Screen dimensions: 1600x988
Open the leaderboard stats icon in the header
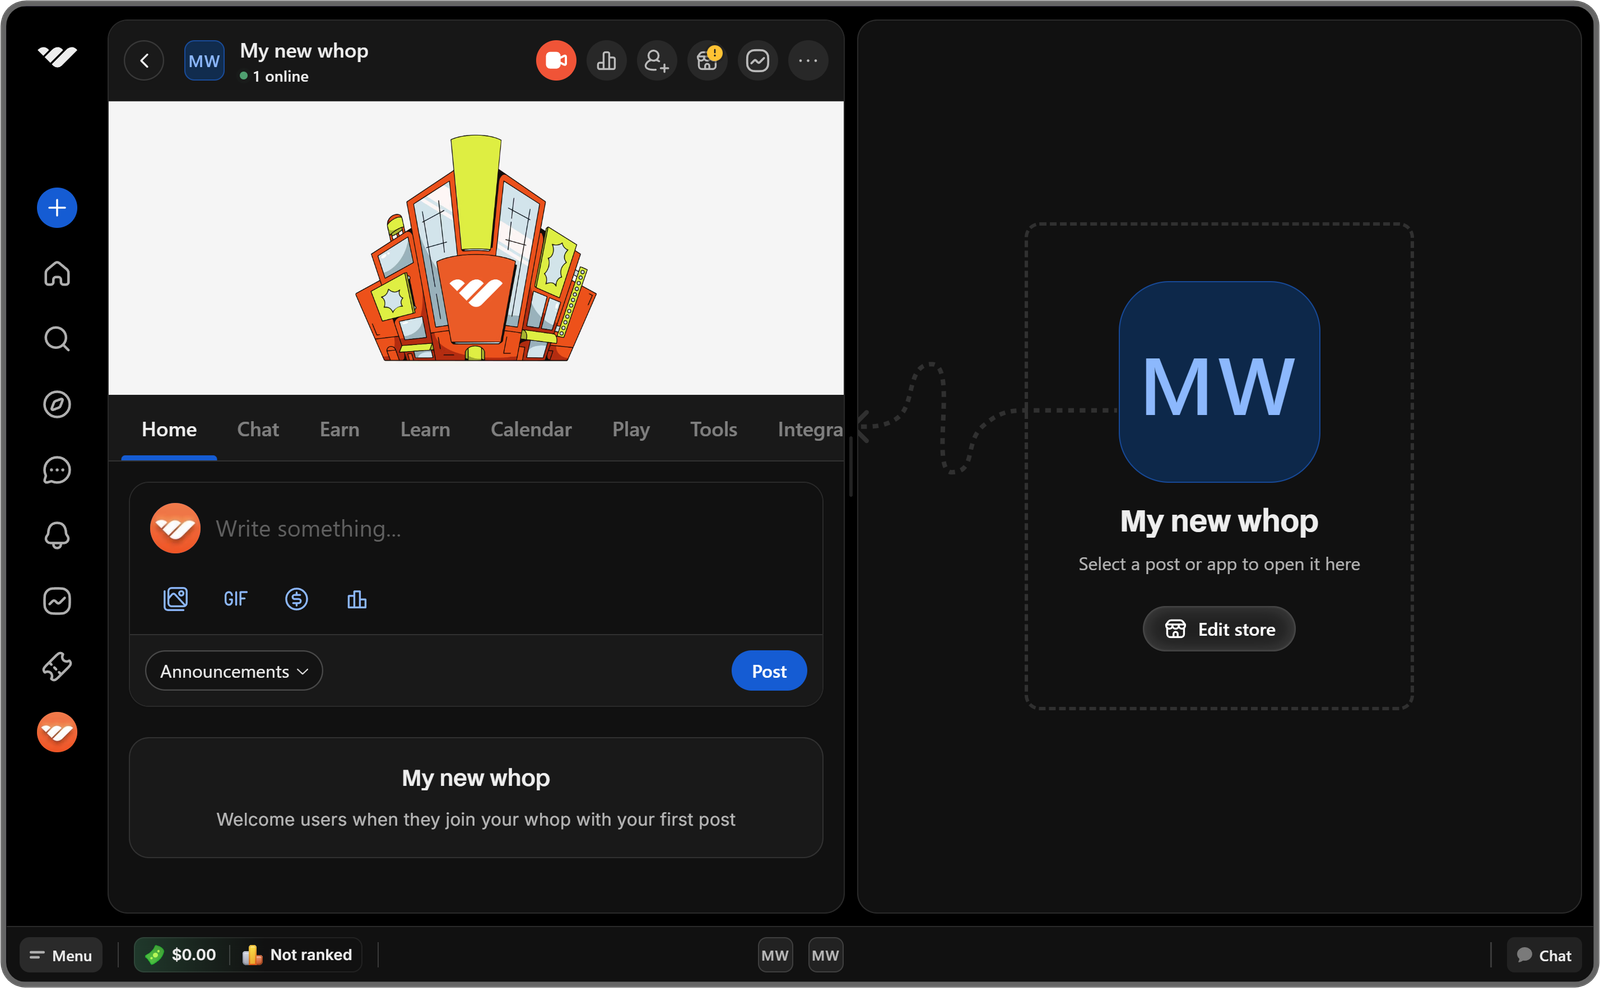pos(606,60)
